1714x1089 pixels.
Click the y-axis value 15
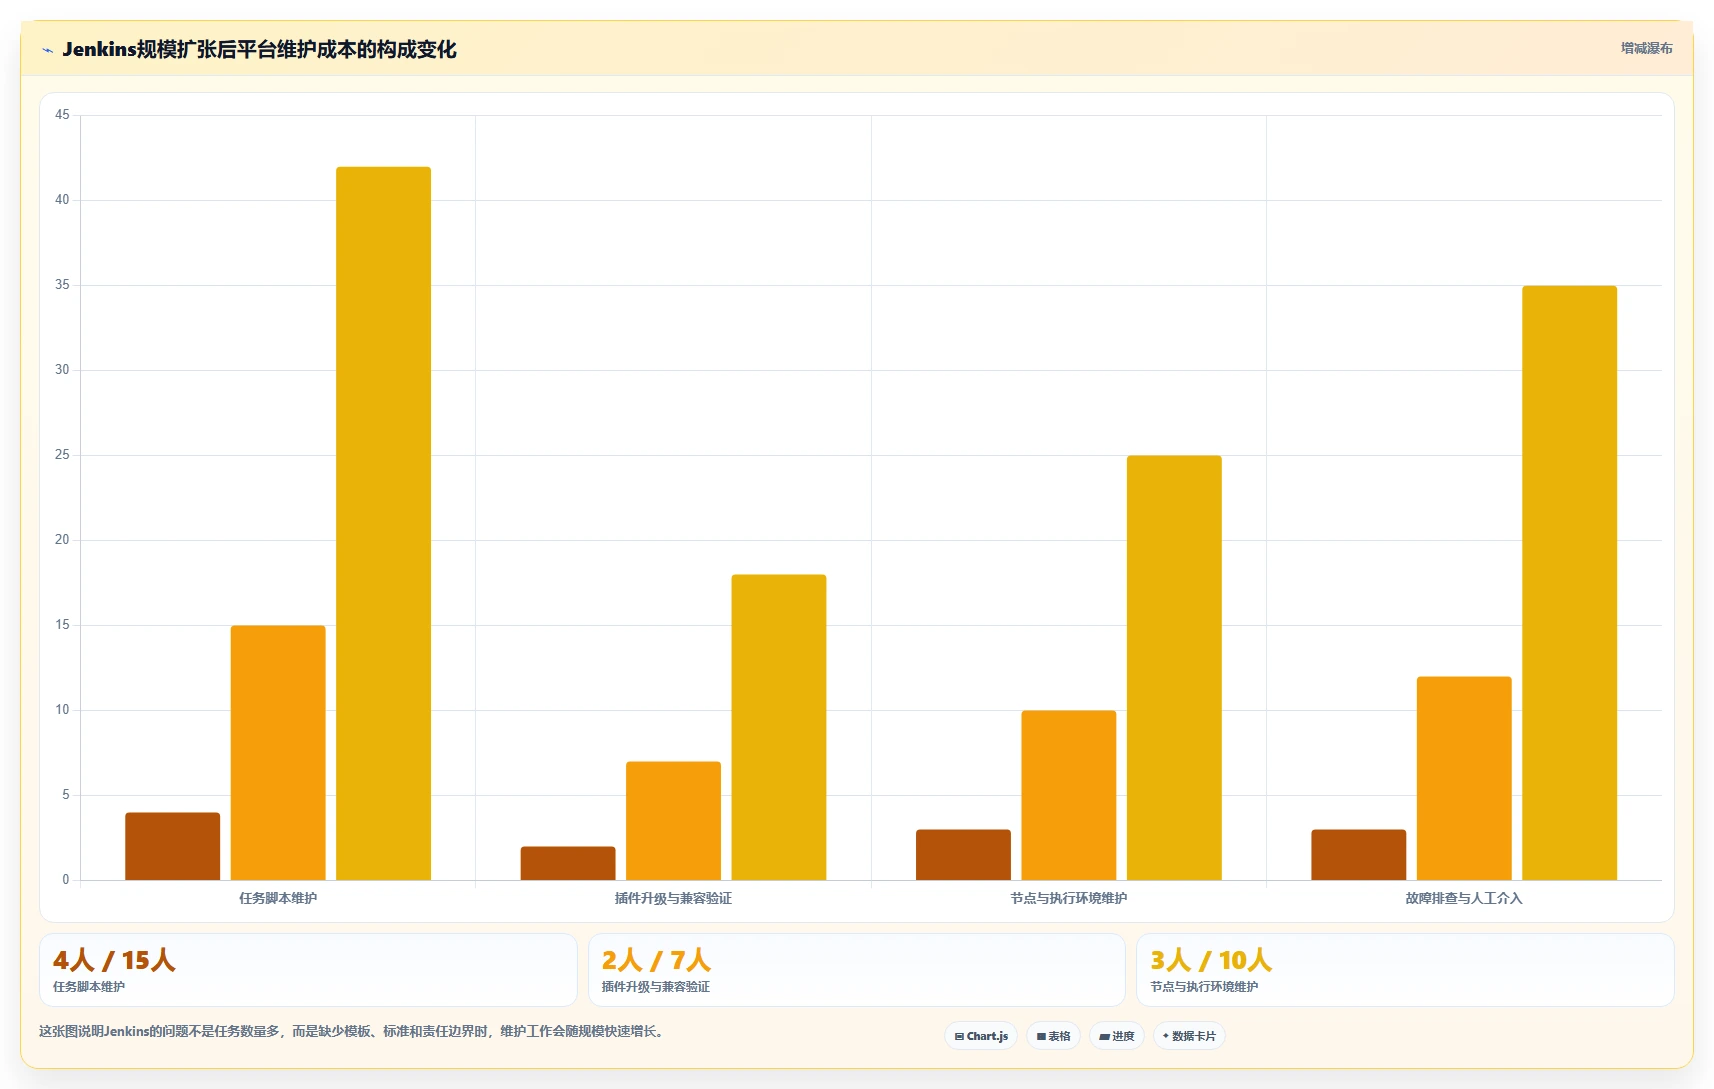click(62, 625)
